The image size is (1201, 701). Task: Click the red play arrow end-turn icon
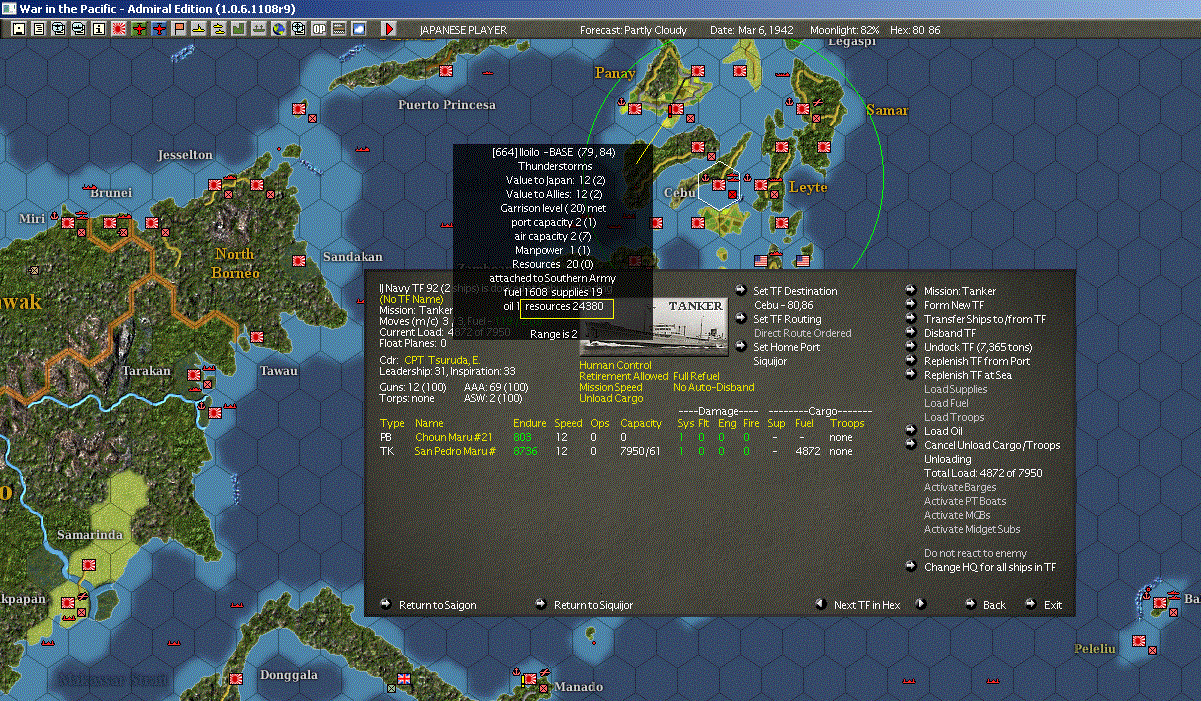tap(389, 29)
